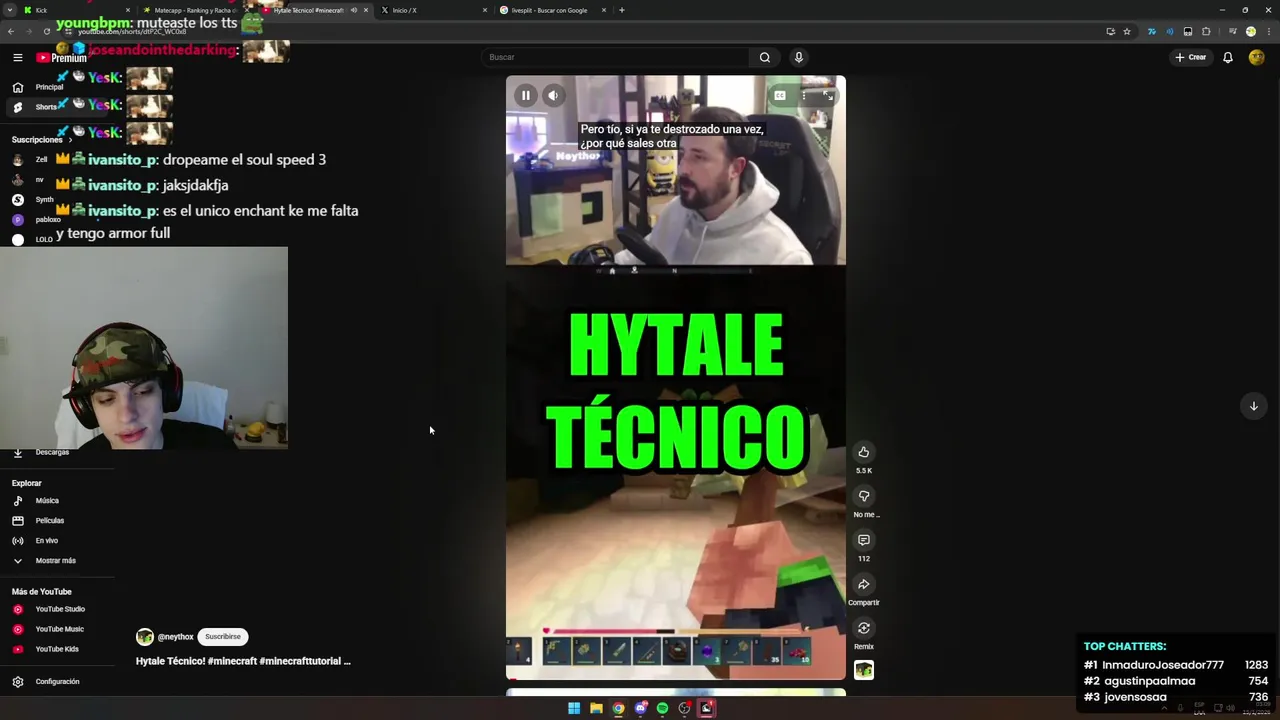Run search with magnifier button
Viewport: 1280px width, 720px height.
pos(765,57)
